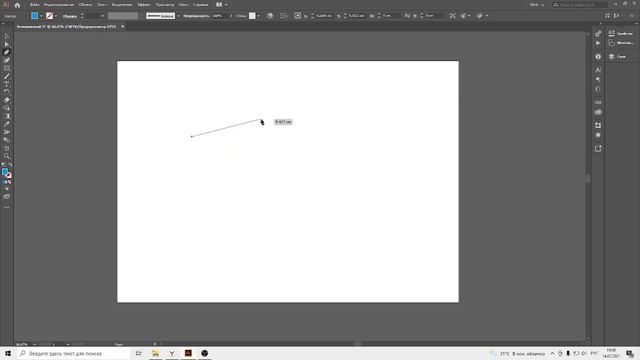This screenshot has height=360, width=640.
Task: Open the stroke color dropdown in control bar
Action: click(x=56, y=16)
